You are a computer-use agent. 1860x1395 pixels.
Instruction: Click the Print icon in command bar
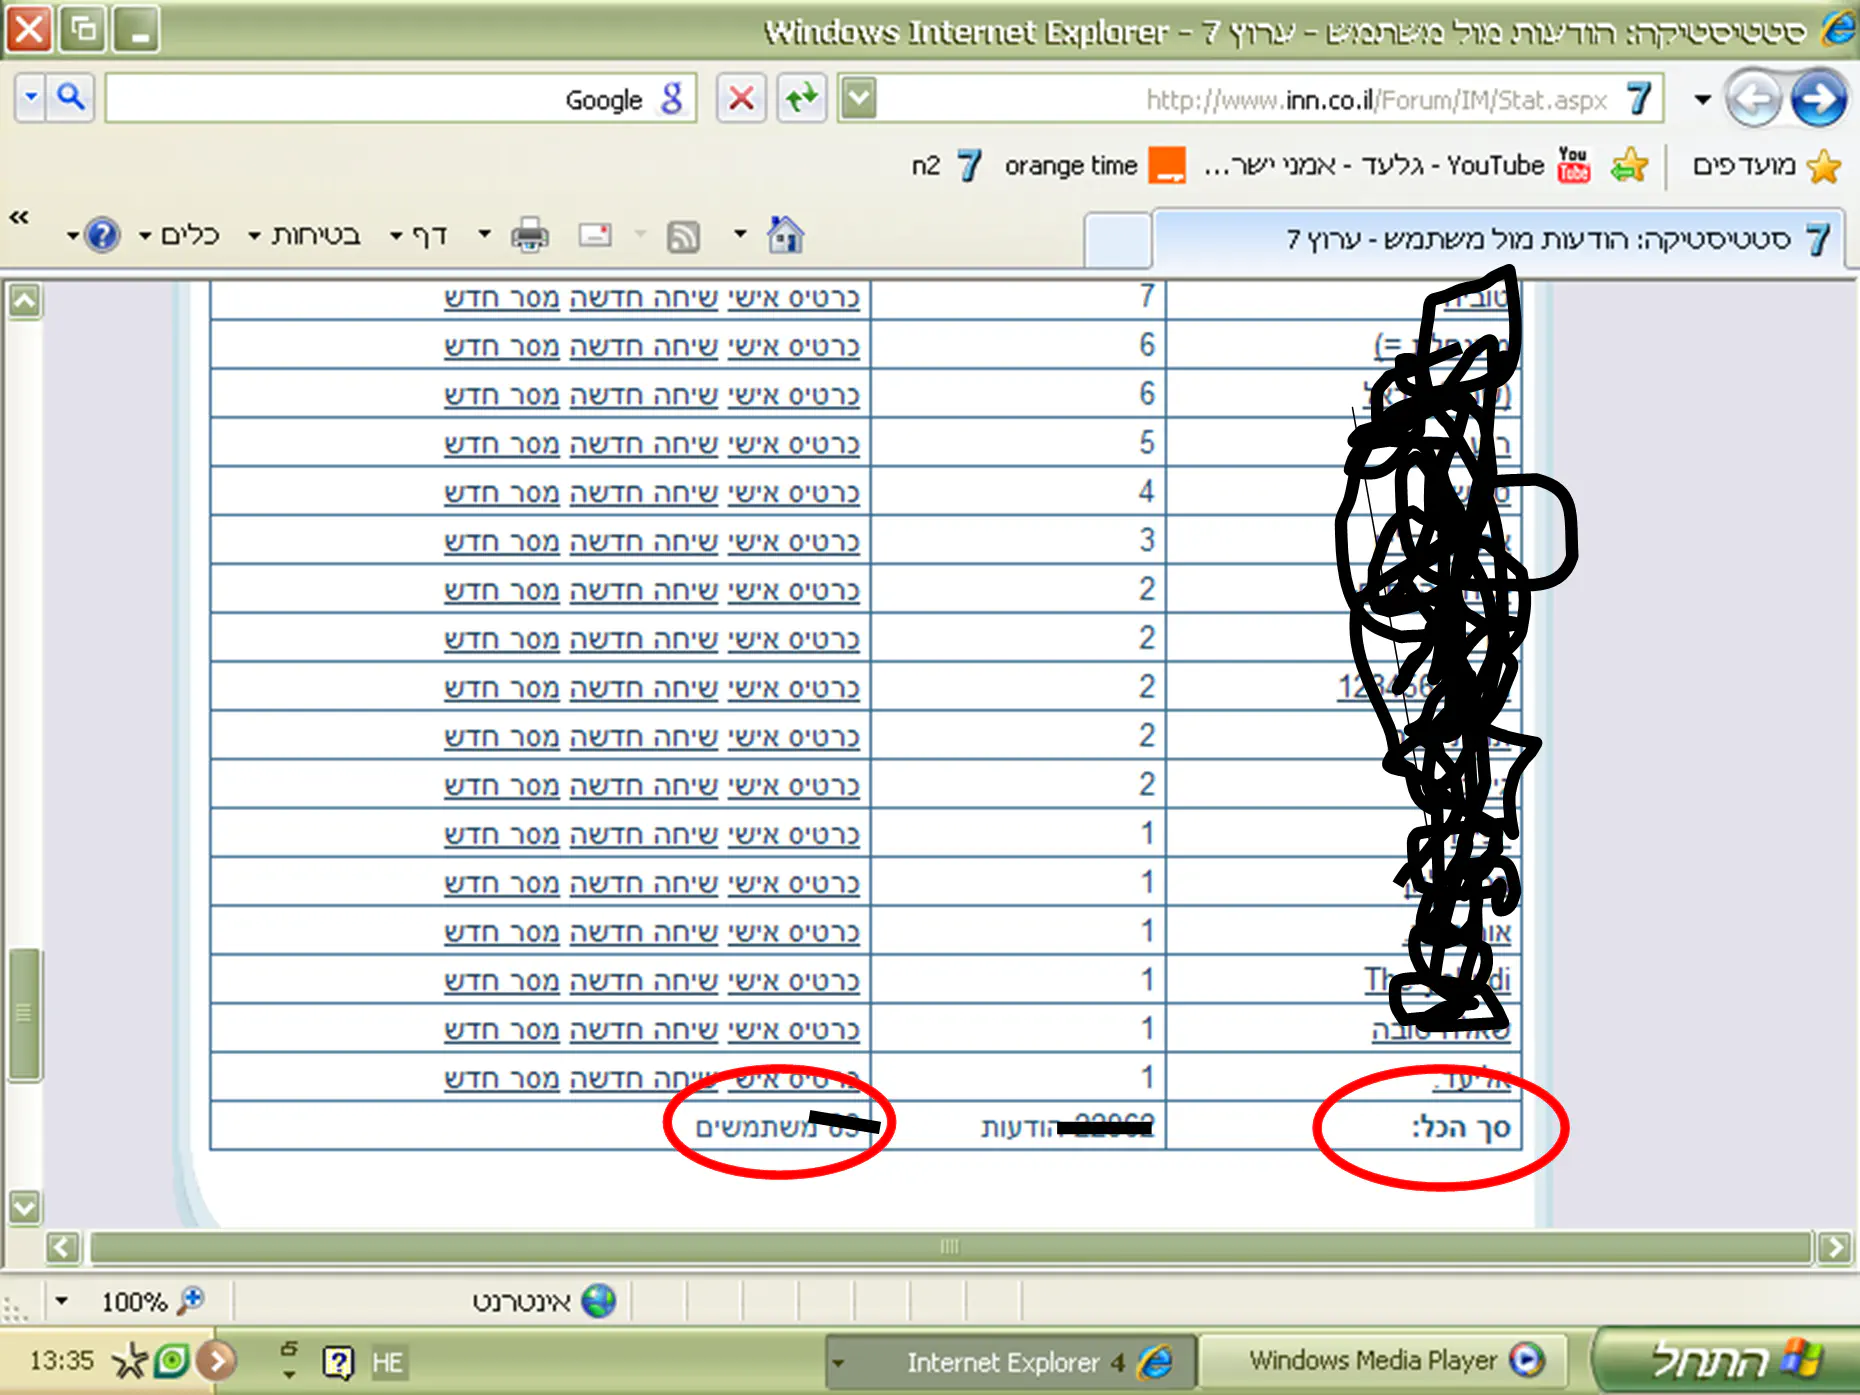529,236
